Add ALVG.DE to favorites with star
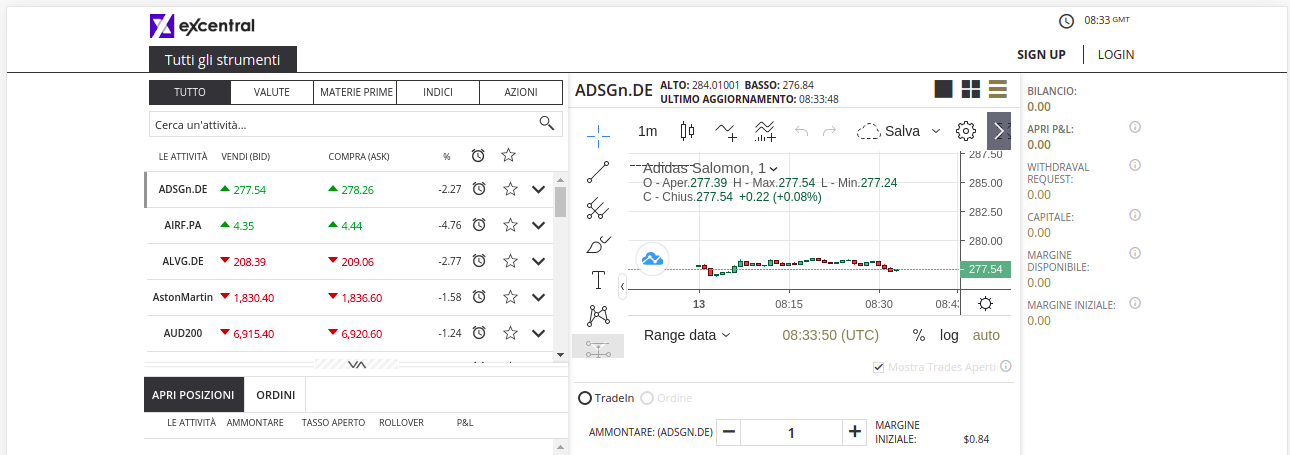Image resolution: width=1290 pixels, height=455 pixels. click(509, 261)
